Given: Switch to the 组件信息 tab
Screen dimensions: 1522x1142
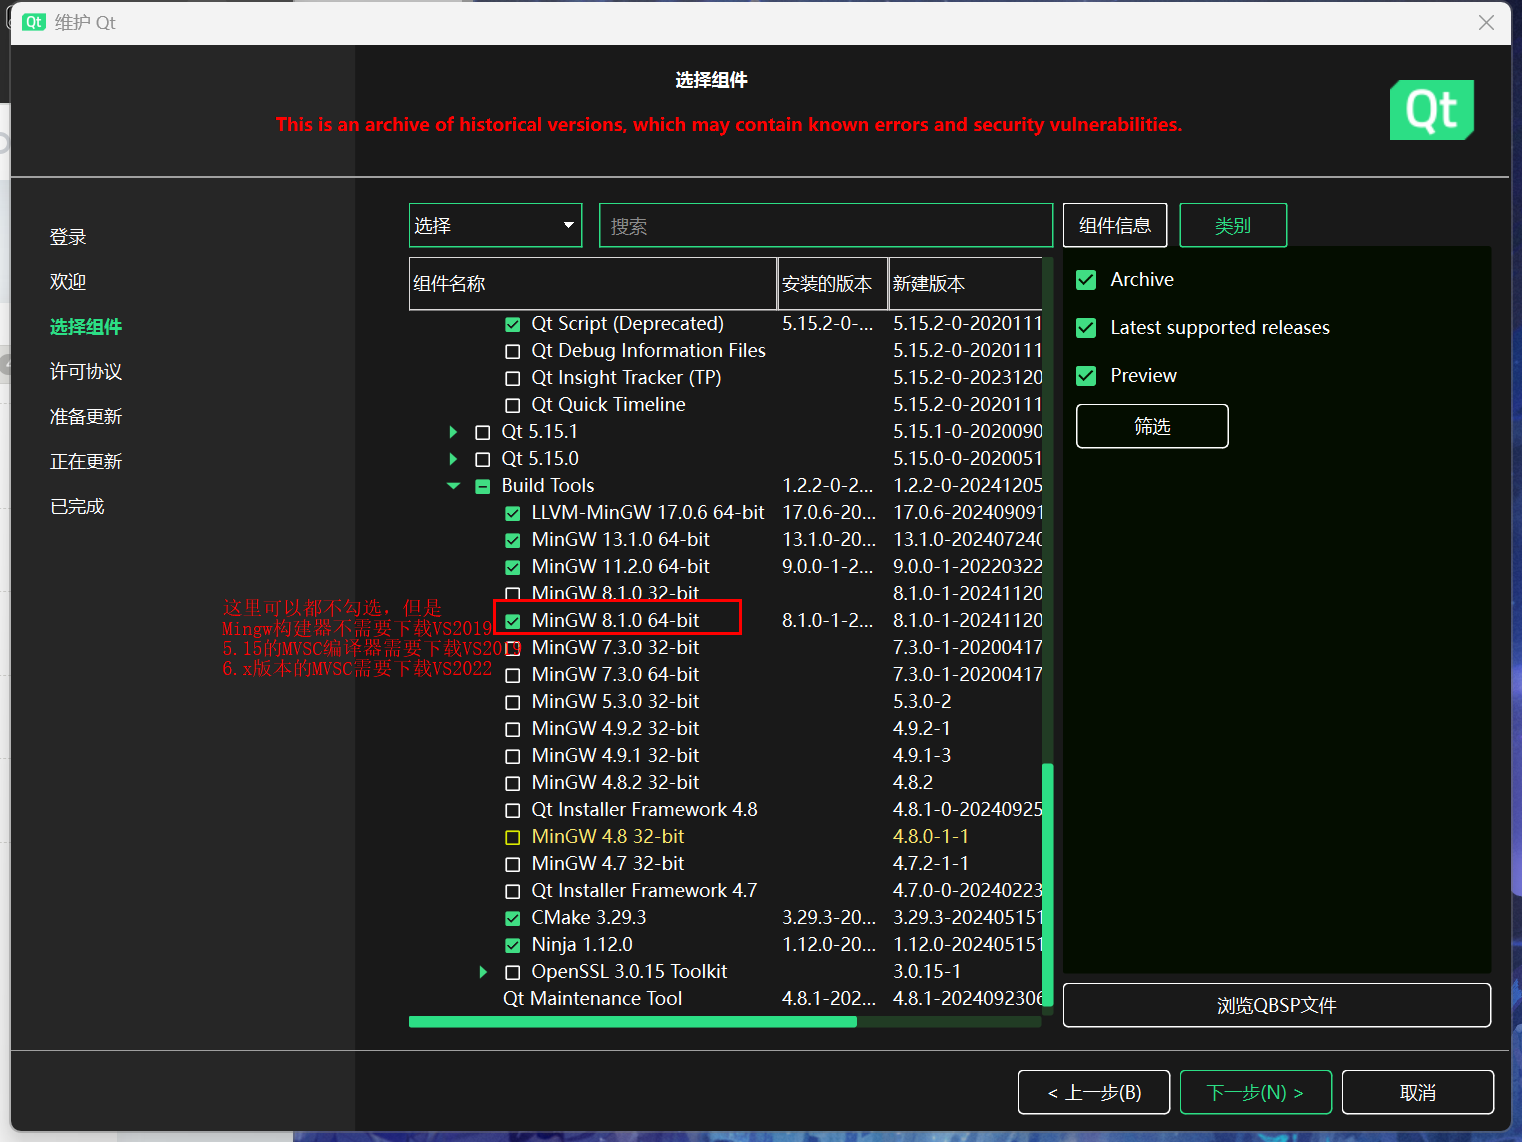Looking at the screenshot, I should 1114,225.
